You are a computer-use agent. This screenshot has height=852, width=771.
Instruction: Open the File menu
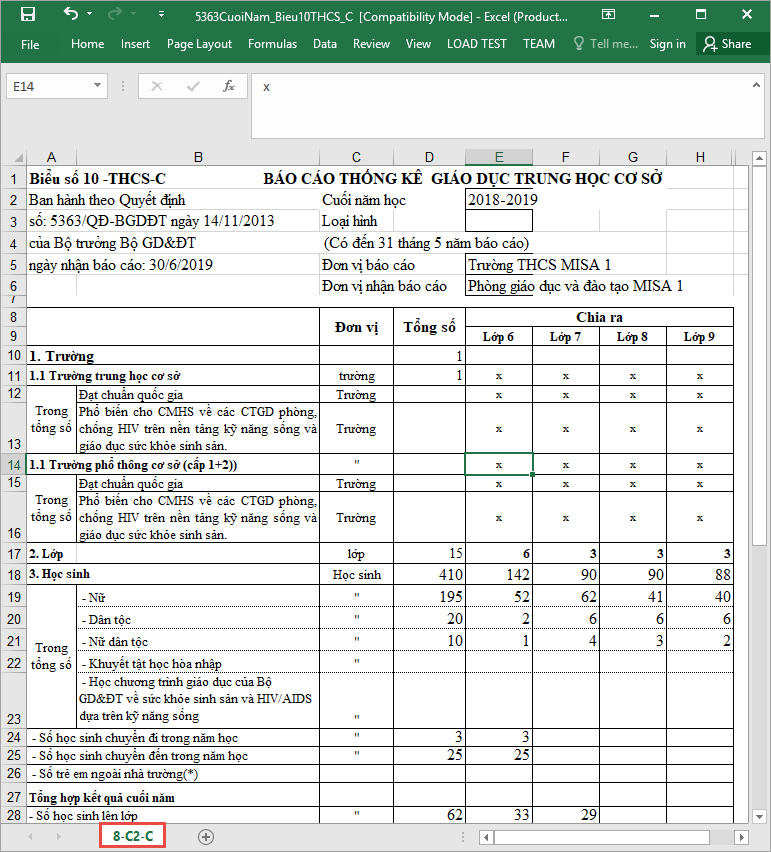point(30,45)
